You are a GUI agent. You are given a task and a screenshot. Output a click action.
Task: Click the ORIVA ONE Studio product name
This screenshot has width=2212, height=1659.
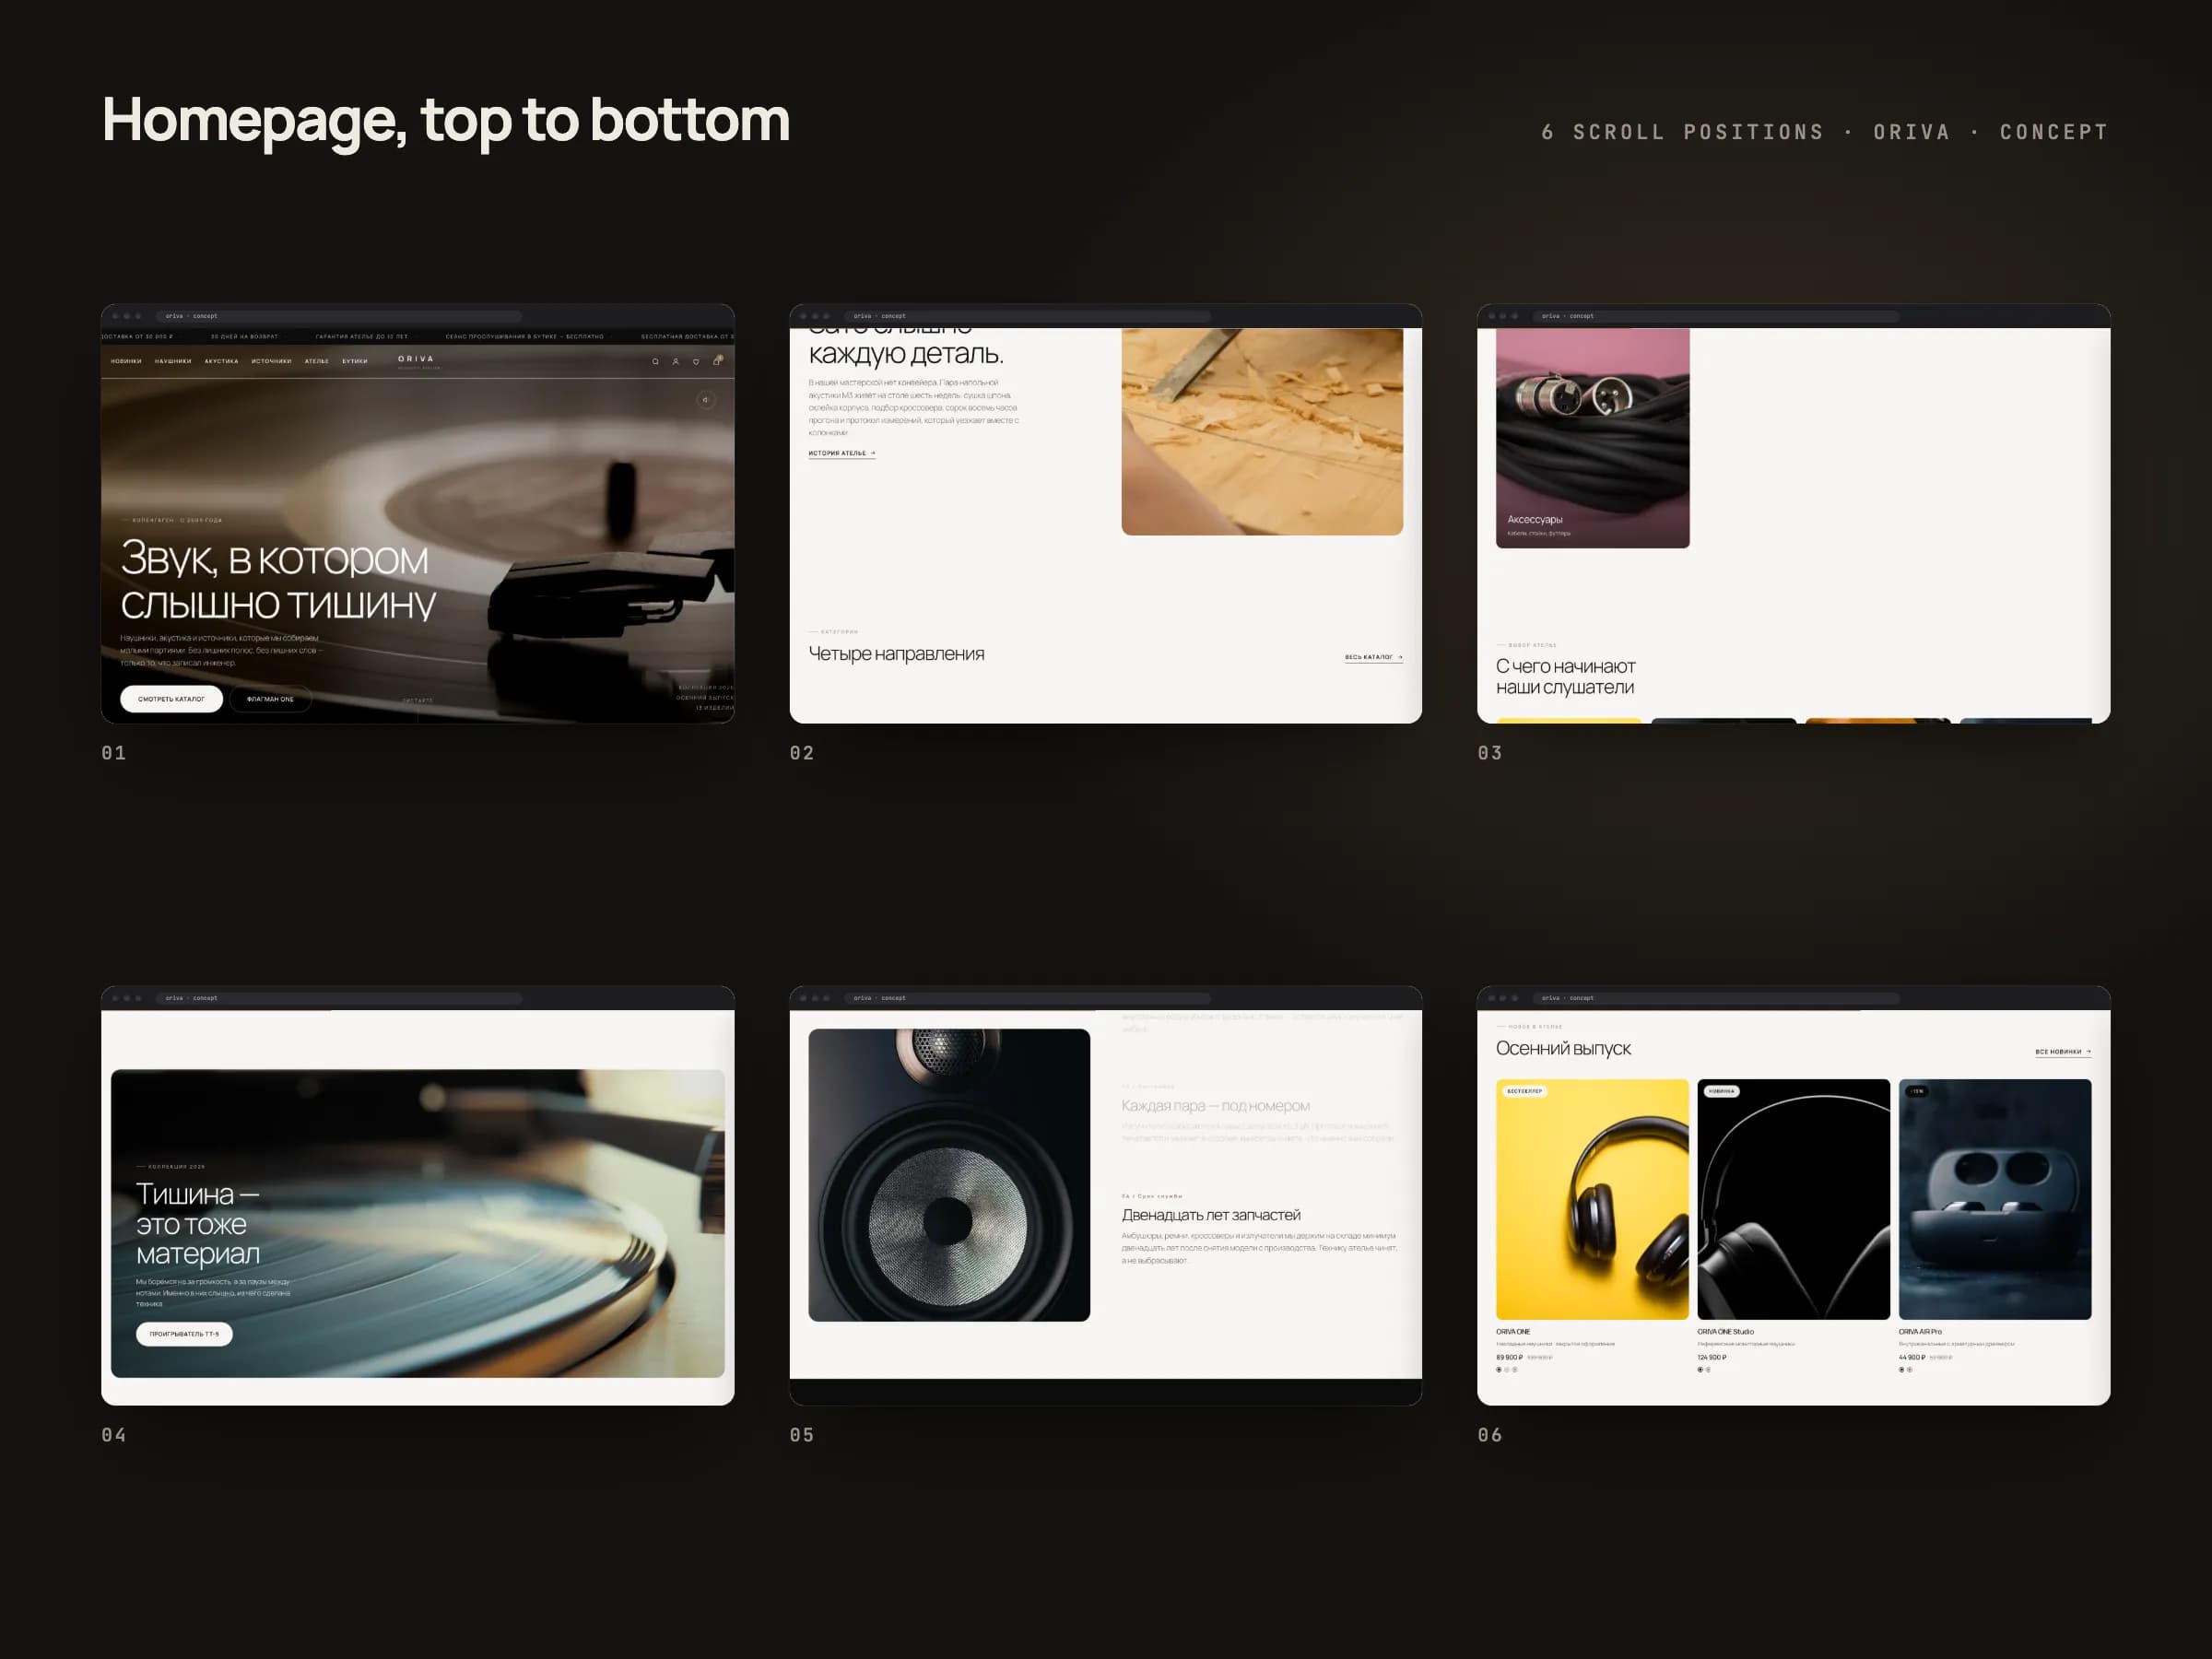click(x=1725, y=1332)
